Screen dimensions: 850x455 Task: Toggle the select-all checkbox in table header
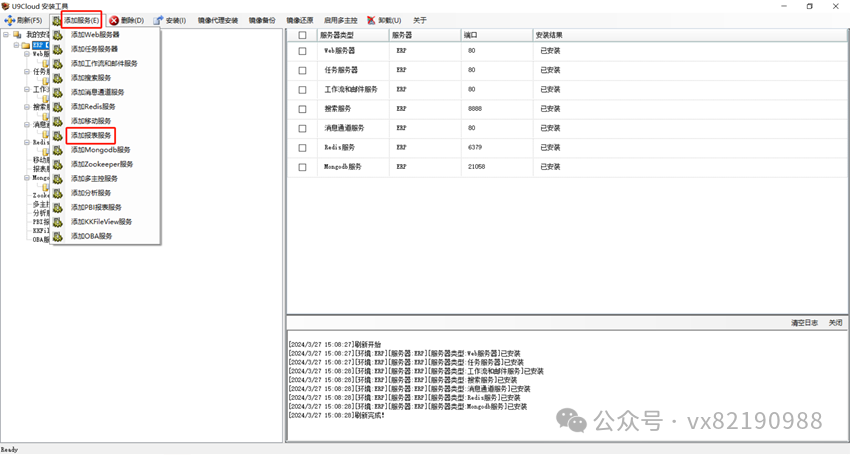pyautogui.click(x=302, y=35)
